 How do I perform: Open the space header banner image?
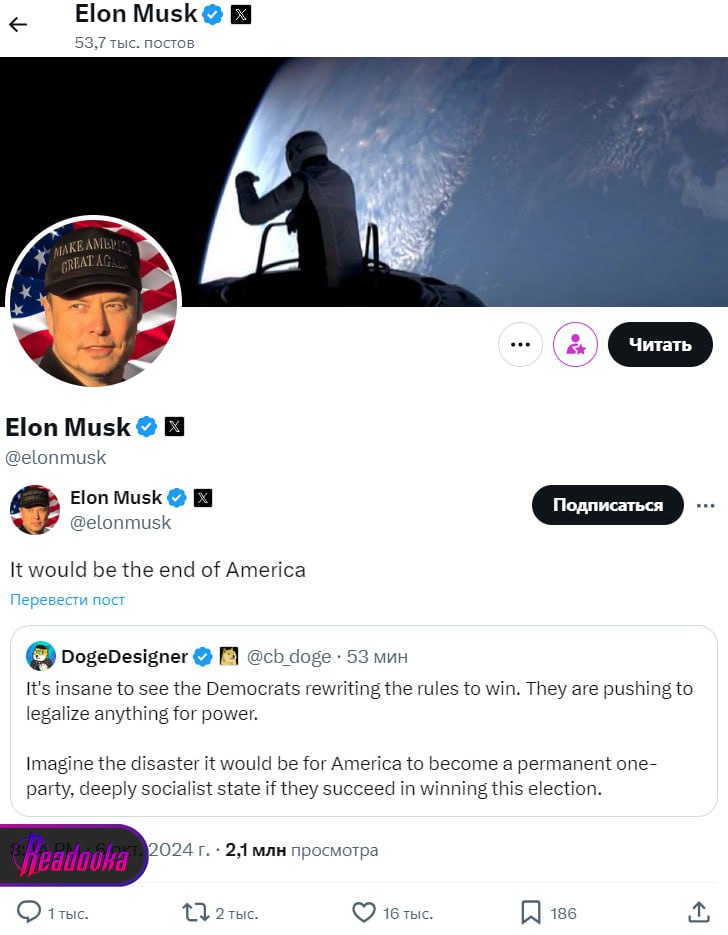[x=450, y=180]
